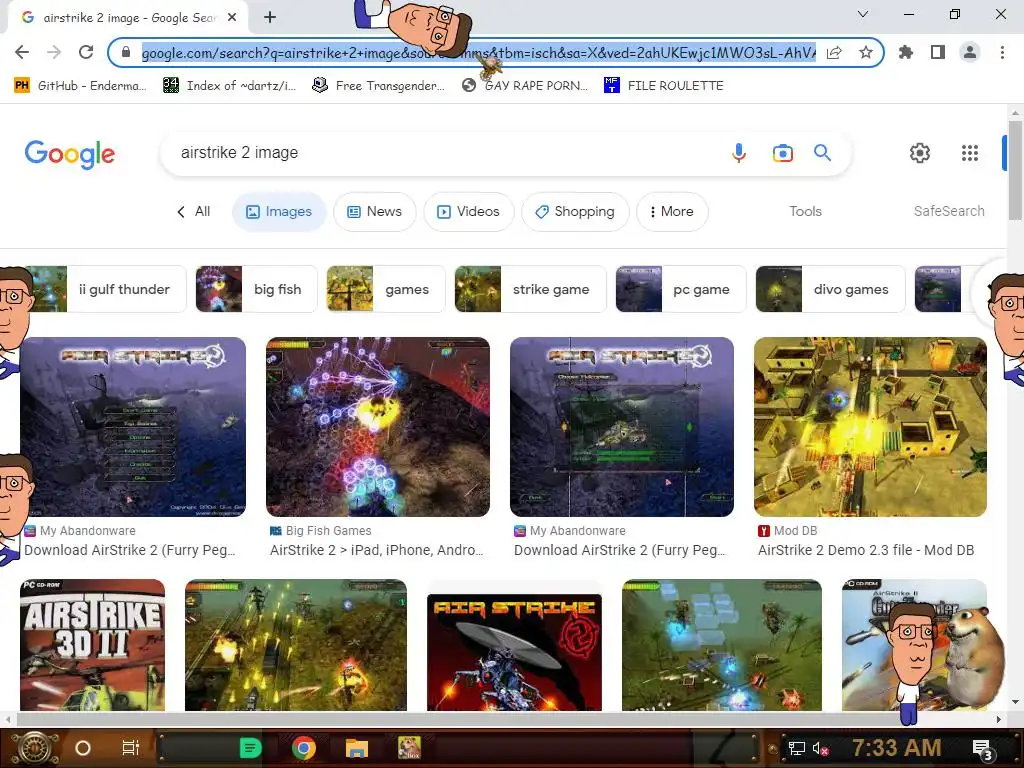Filter by 'big fish' chip
The height and width of the screenshot is (768, 1024).
256,289
